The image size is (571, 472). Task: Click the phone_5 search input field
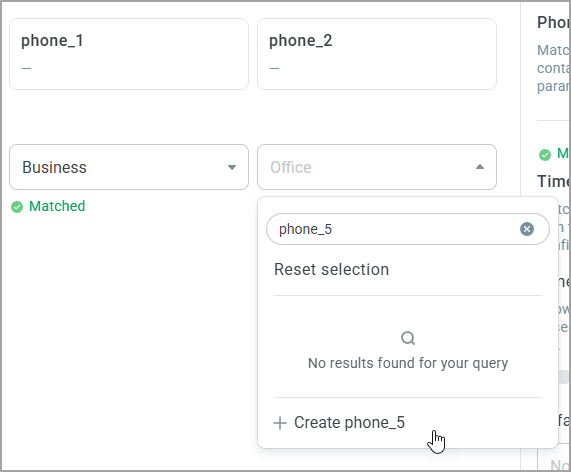tap(408, 229)
